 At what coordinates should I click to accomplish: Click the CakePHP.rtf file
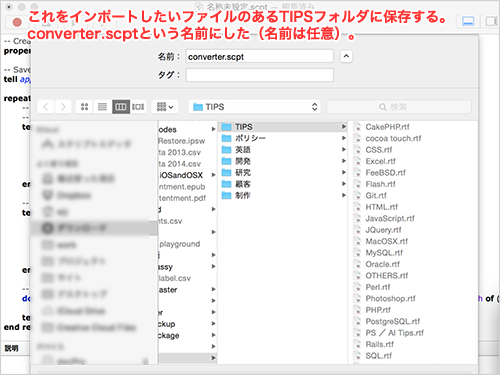click(387, 127)
